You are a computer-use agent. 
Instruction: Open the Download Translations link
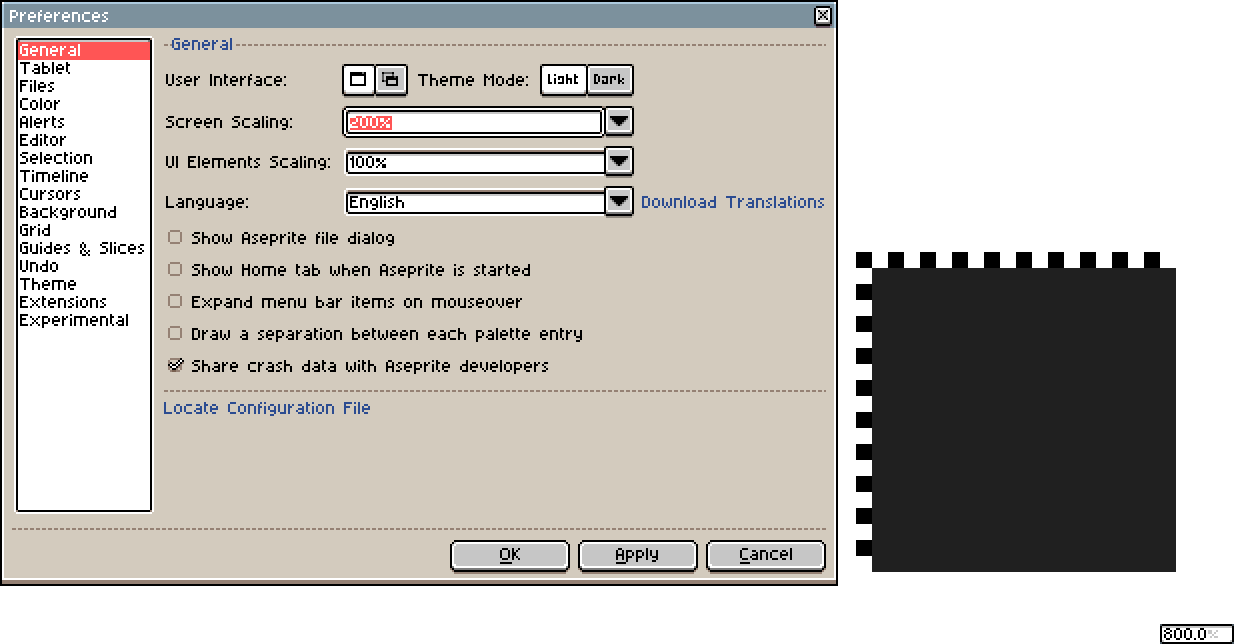click(x=733, y=202)
